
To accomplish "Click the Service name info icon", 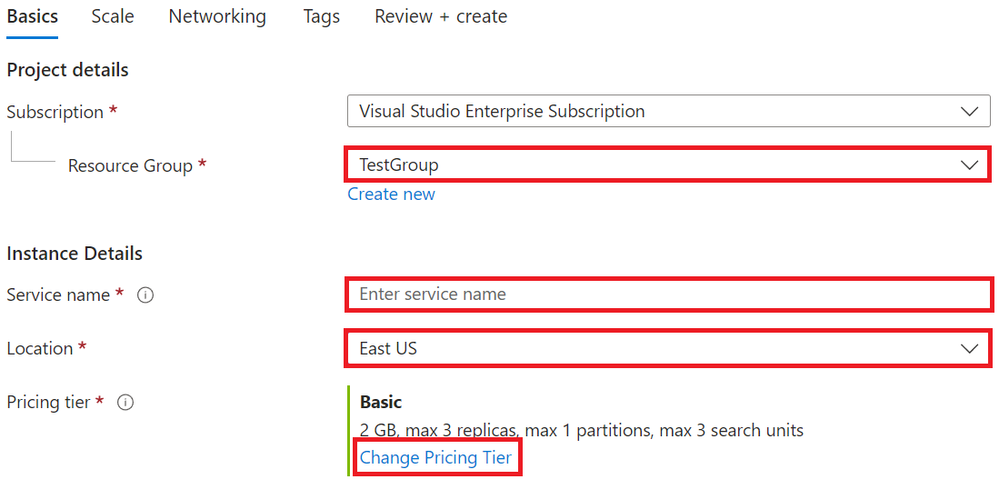I will click(x=145, y=295).
